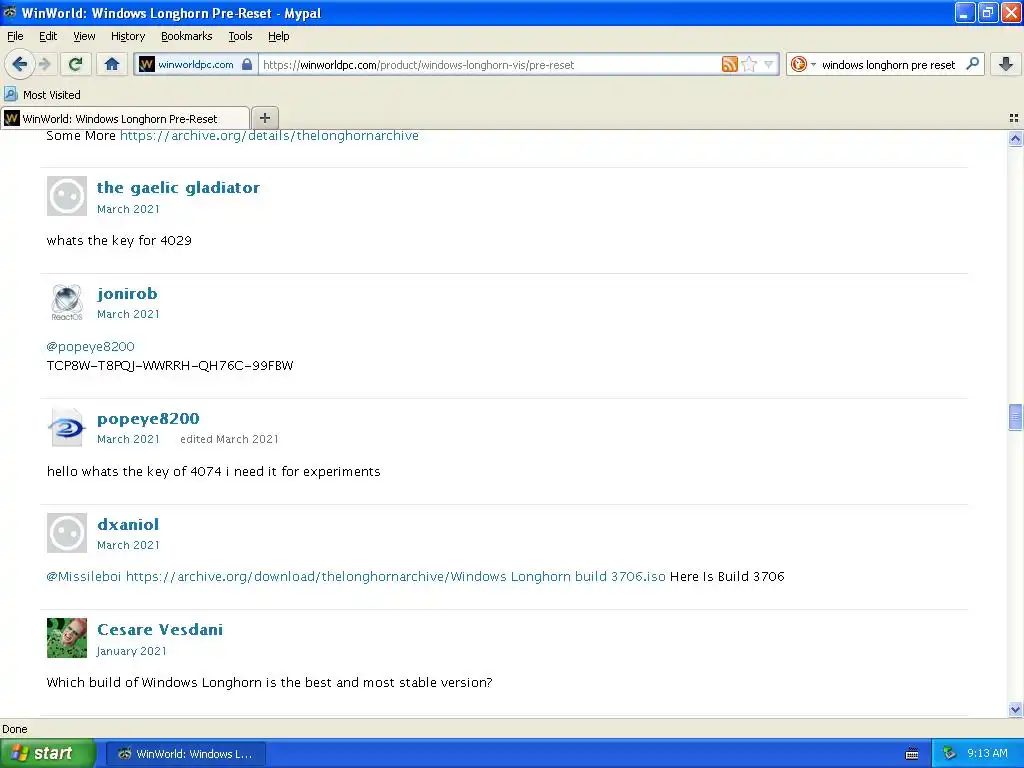Image resolution: width=1024 pixels, height=768 pixels.
Task: Open the Help menu
Action: (278, 36)
